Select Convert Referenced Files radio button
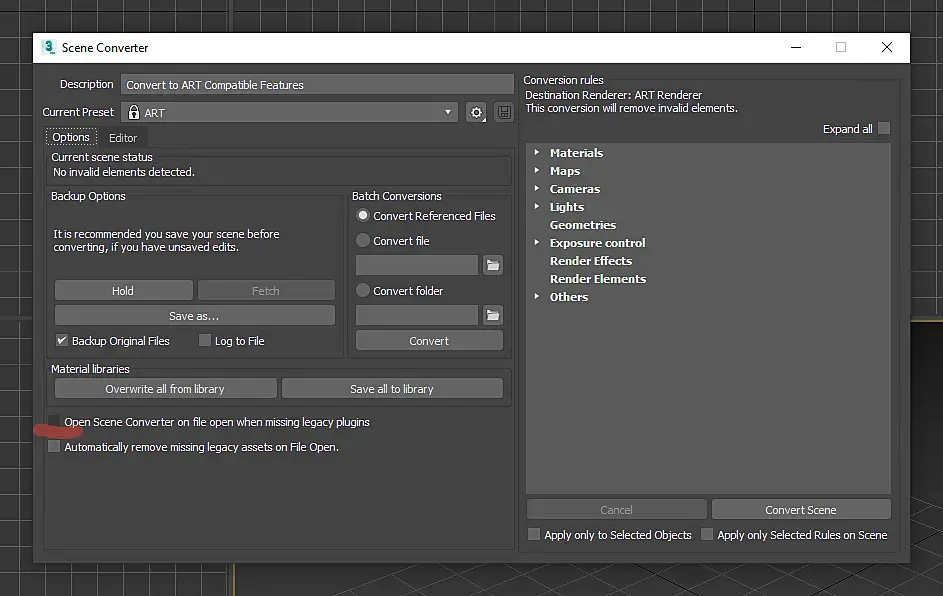The width and height of the screenshot is (943, 596). [363, 215]
